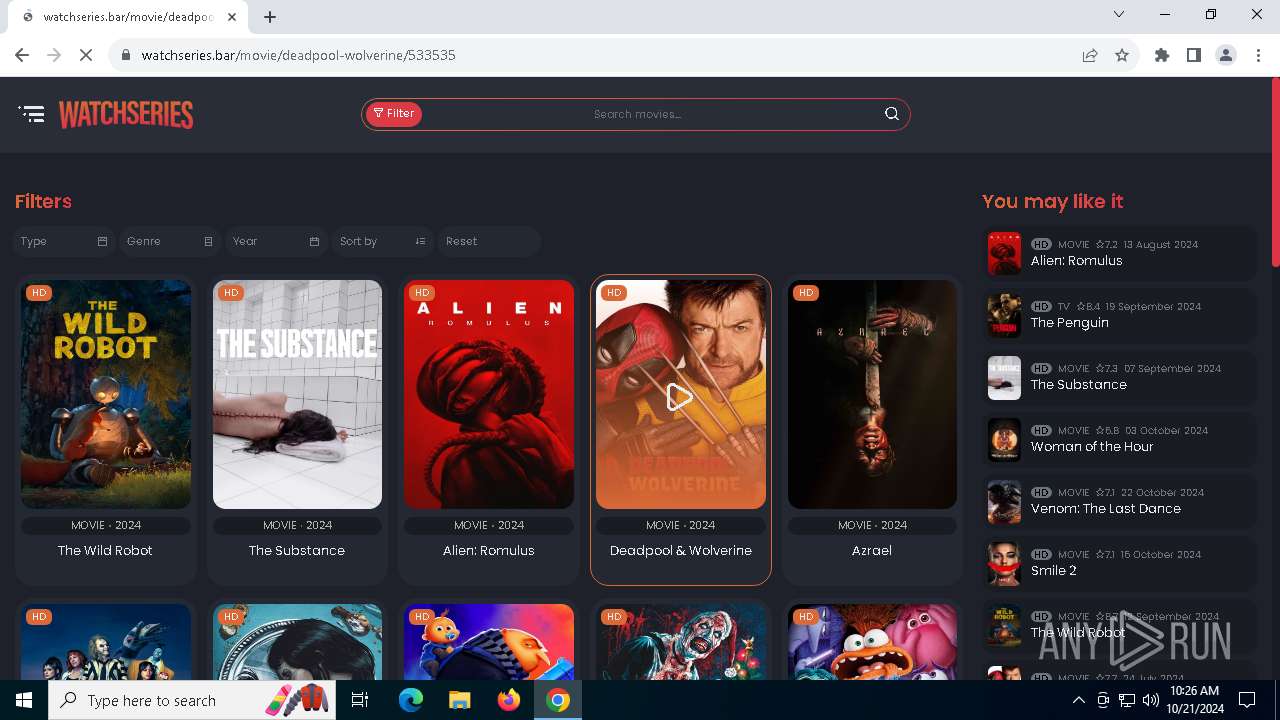Open the tab search chevron in title bar

click(1119, 14)
